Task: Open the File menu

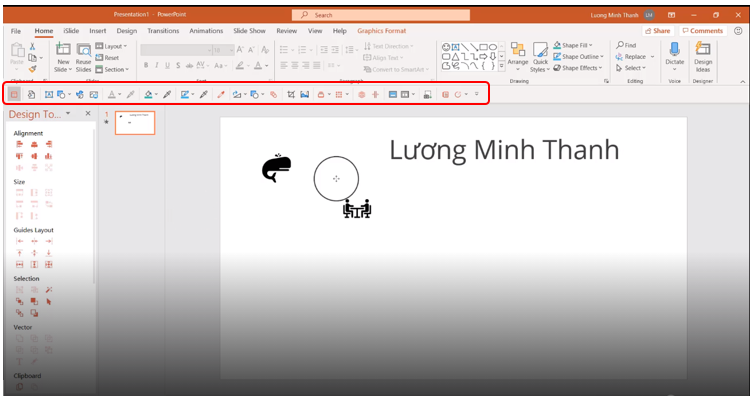Action: pyautogui.click(x=16, y=31)
